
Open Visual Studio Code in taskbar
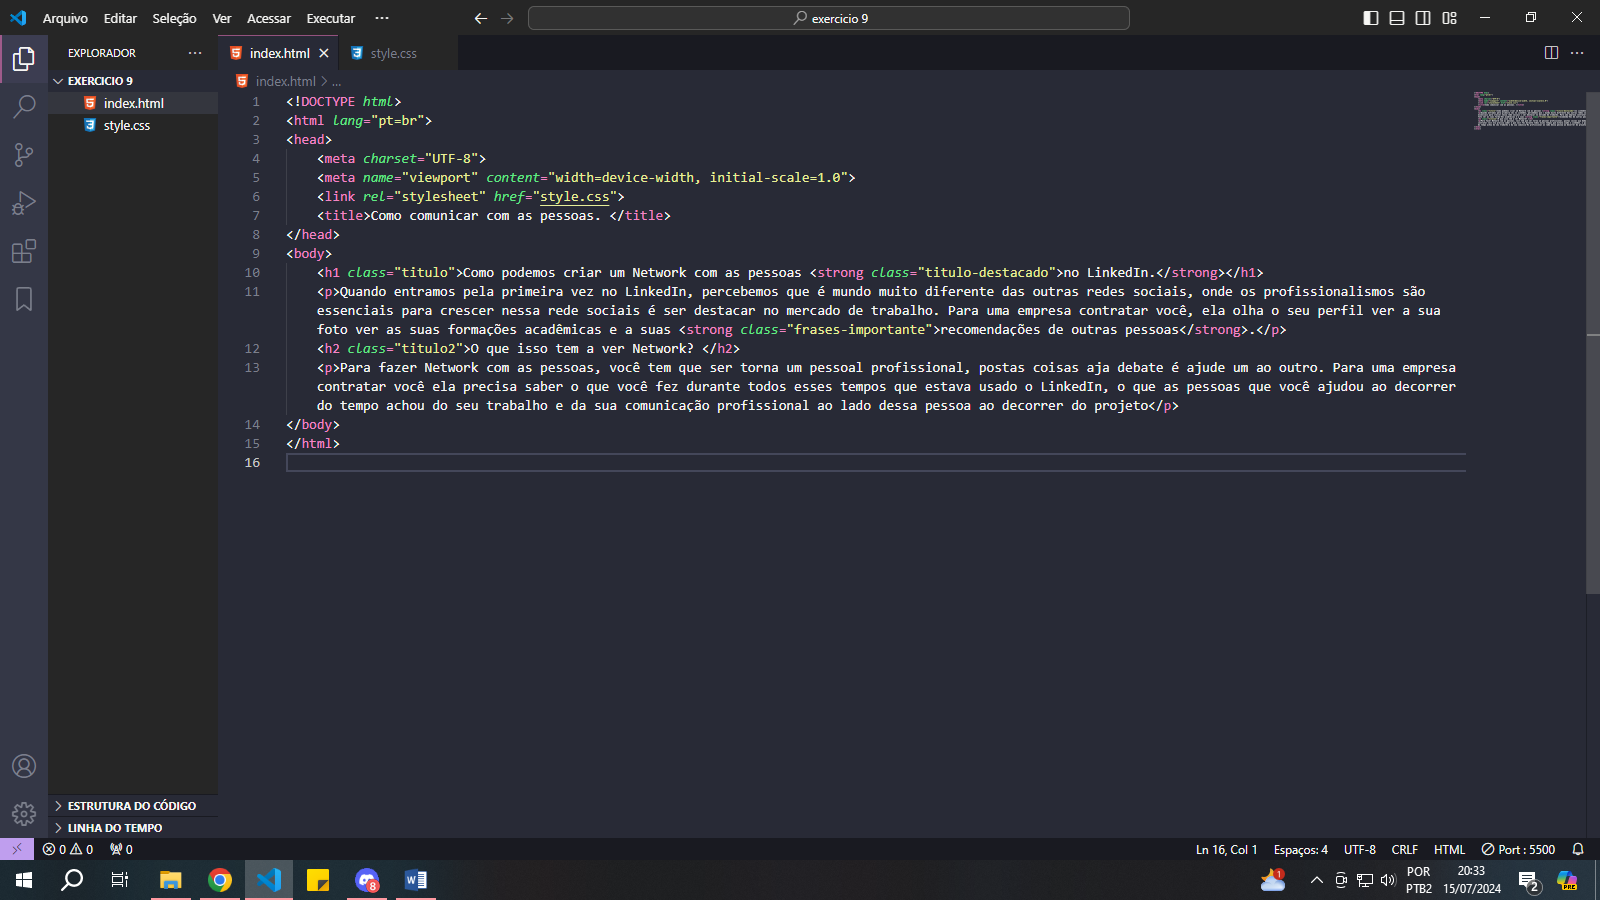269,880
